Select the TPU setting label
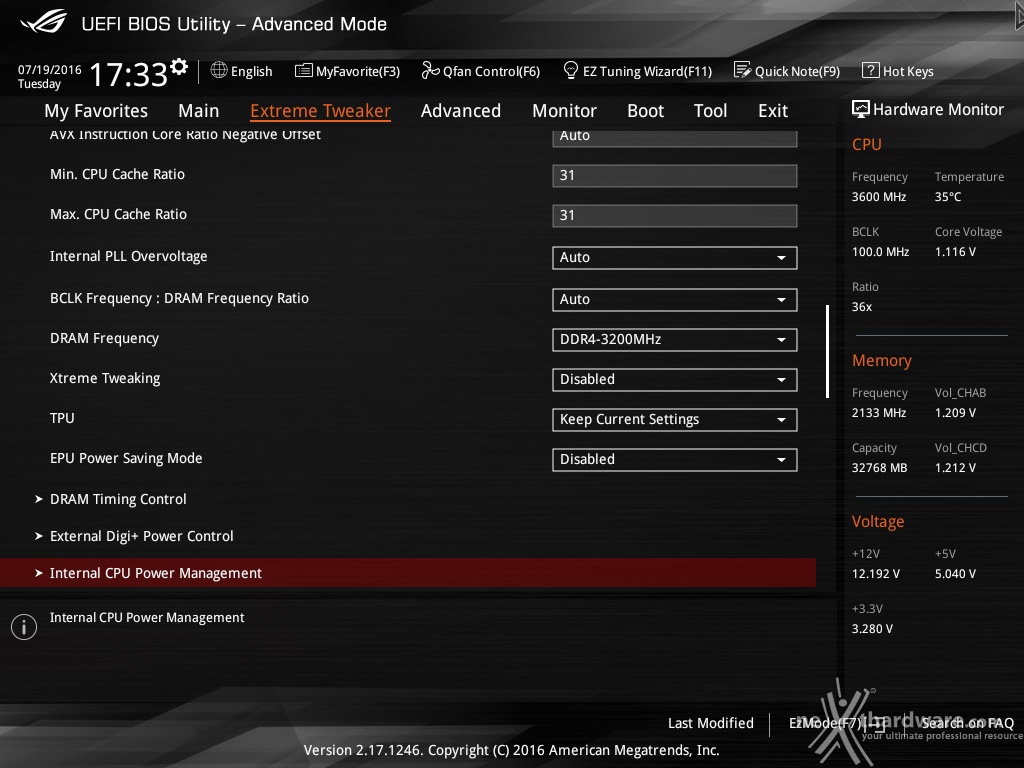Image resolution: width=1024 pixels, height=768 pixels. (62, 418)
